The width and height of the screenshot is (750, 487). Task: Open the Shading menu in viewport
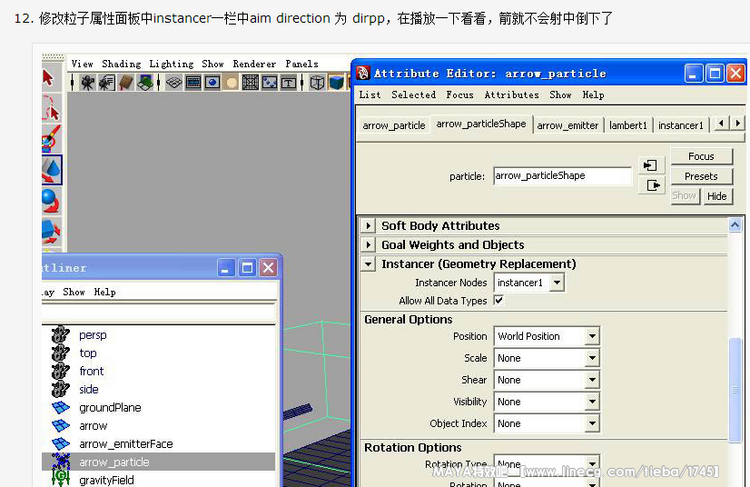coord(121,64)
